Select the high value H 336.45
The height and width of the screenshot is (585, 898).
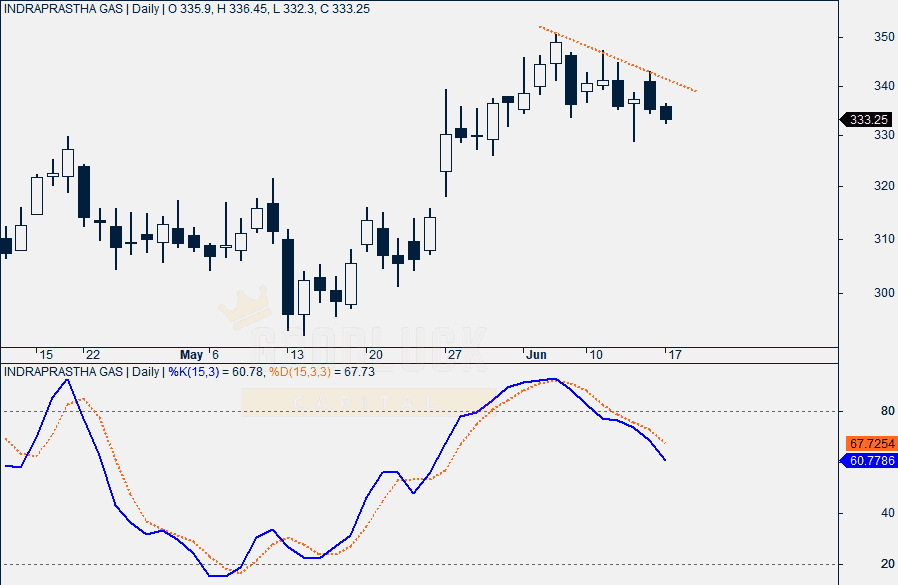coord(242,9)
